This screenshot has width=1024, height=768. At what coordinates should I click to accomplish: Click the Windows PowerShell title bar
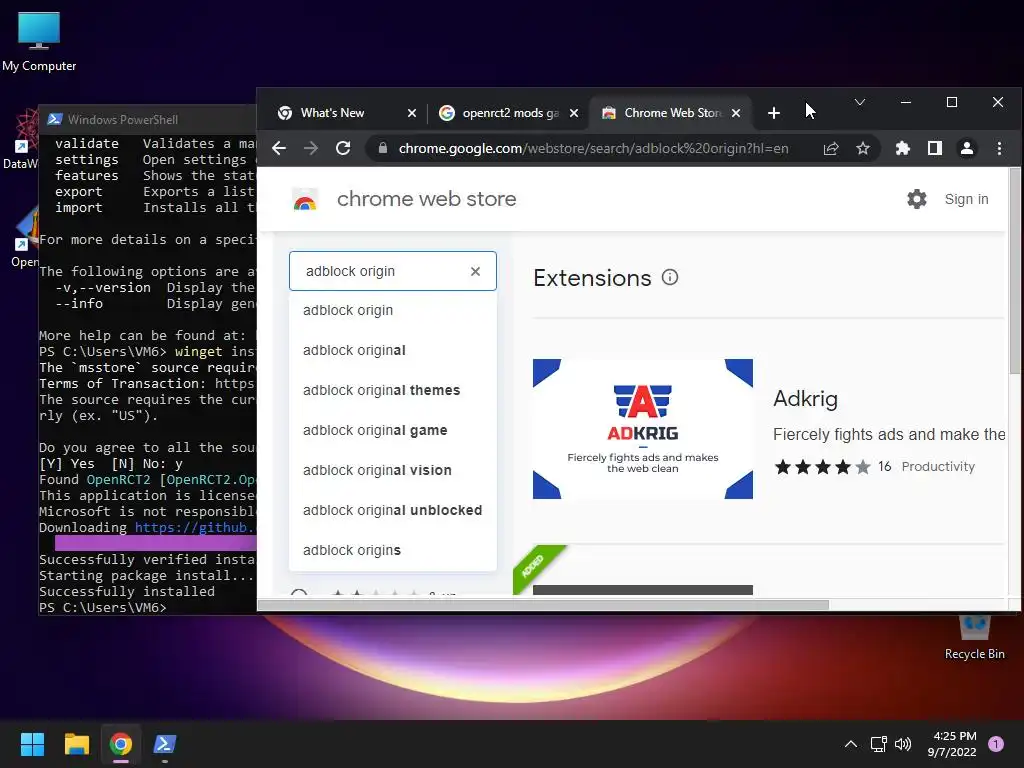150,120
